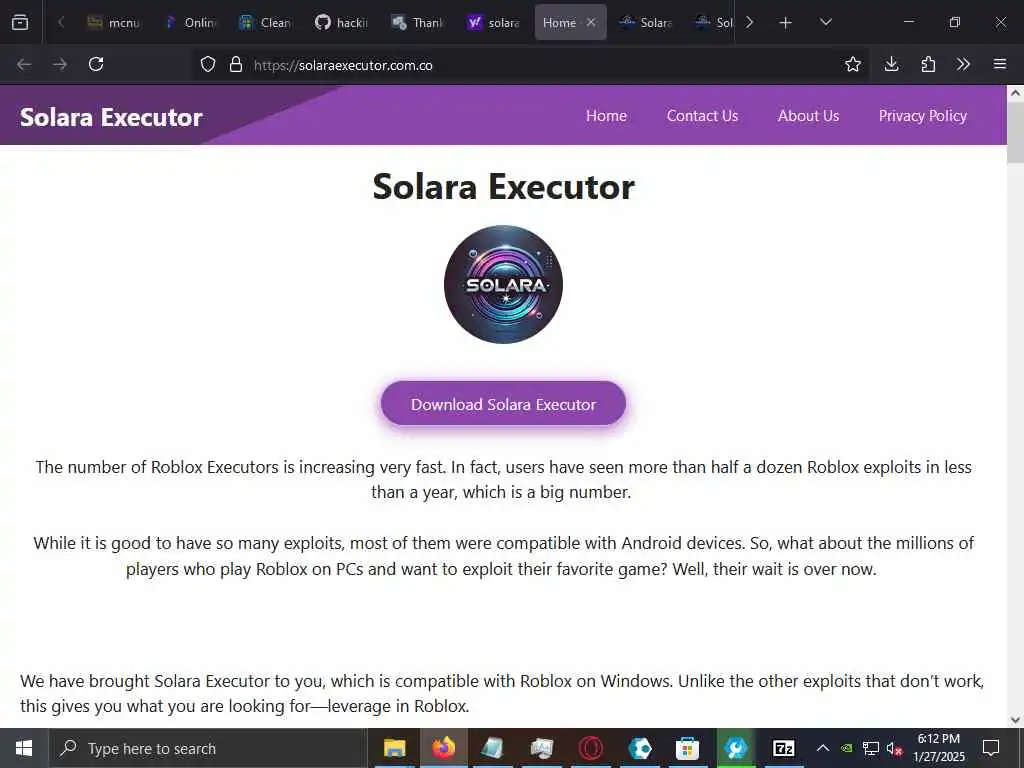Show more toolbar items via double chevron
The width and height of the screenshot is (1024, 768).
[963, 64]
